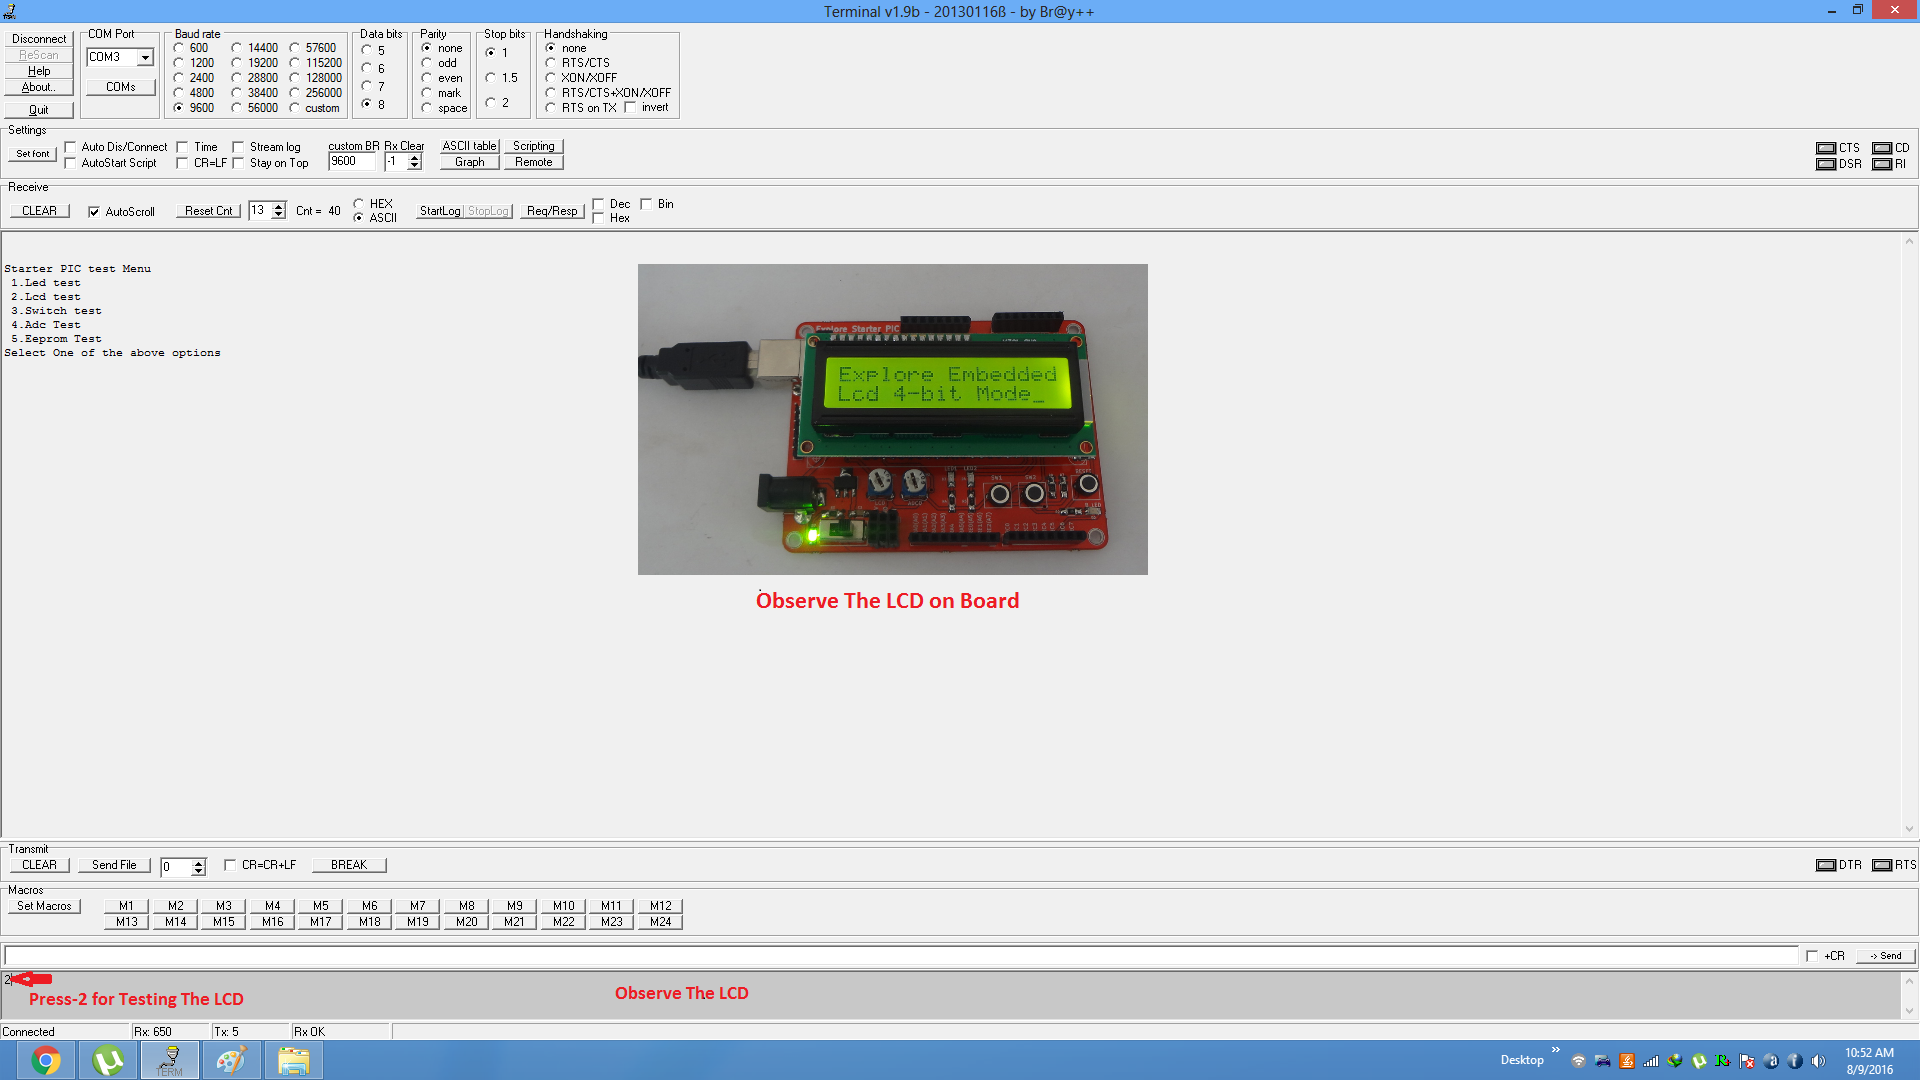Select even parity
Viewport: 1920px width, 1080px height.
pos(427,78)
